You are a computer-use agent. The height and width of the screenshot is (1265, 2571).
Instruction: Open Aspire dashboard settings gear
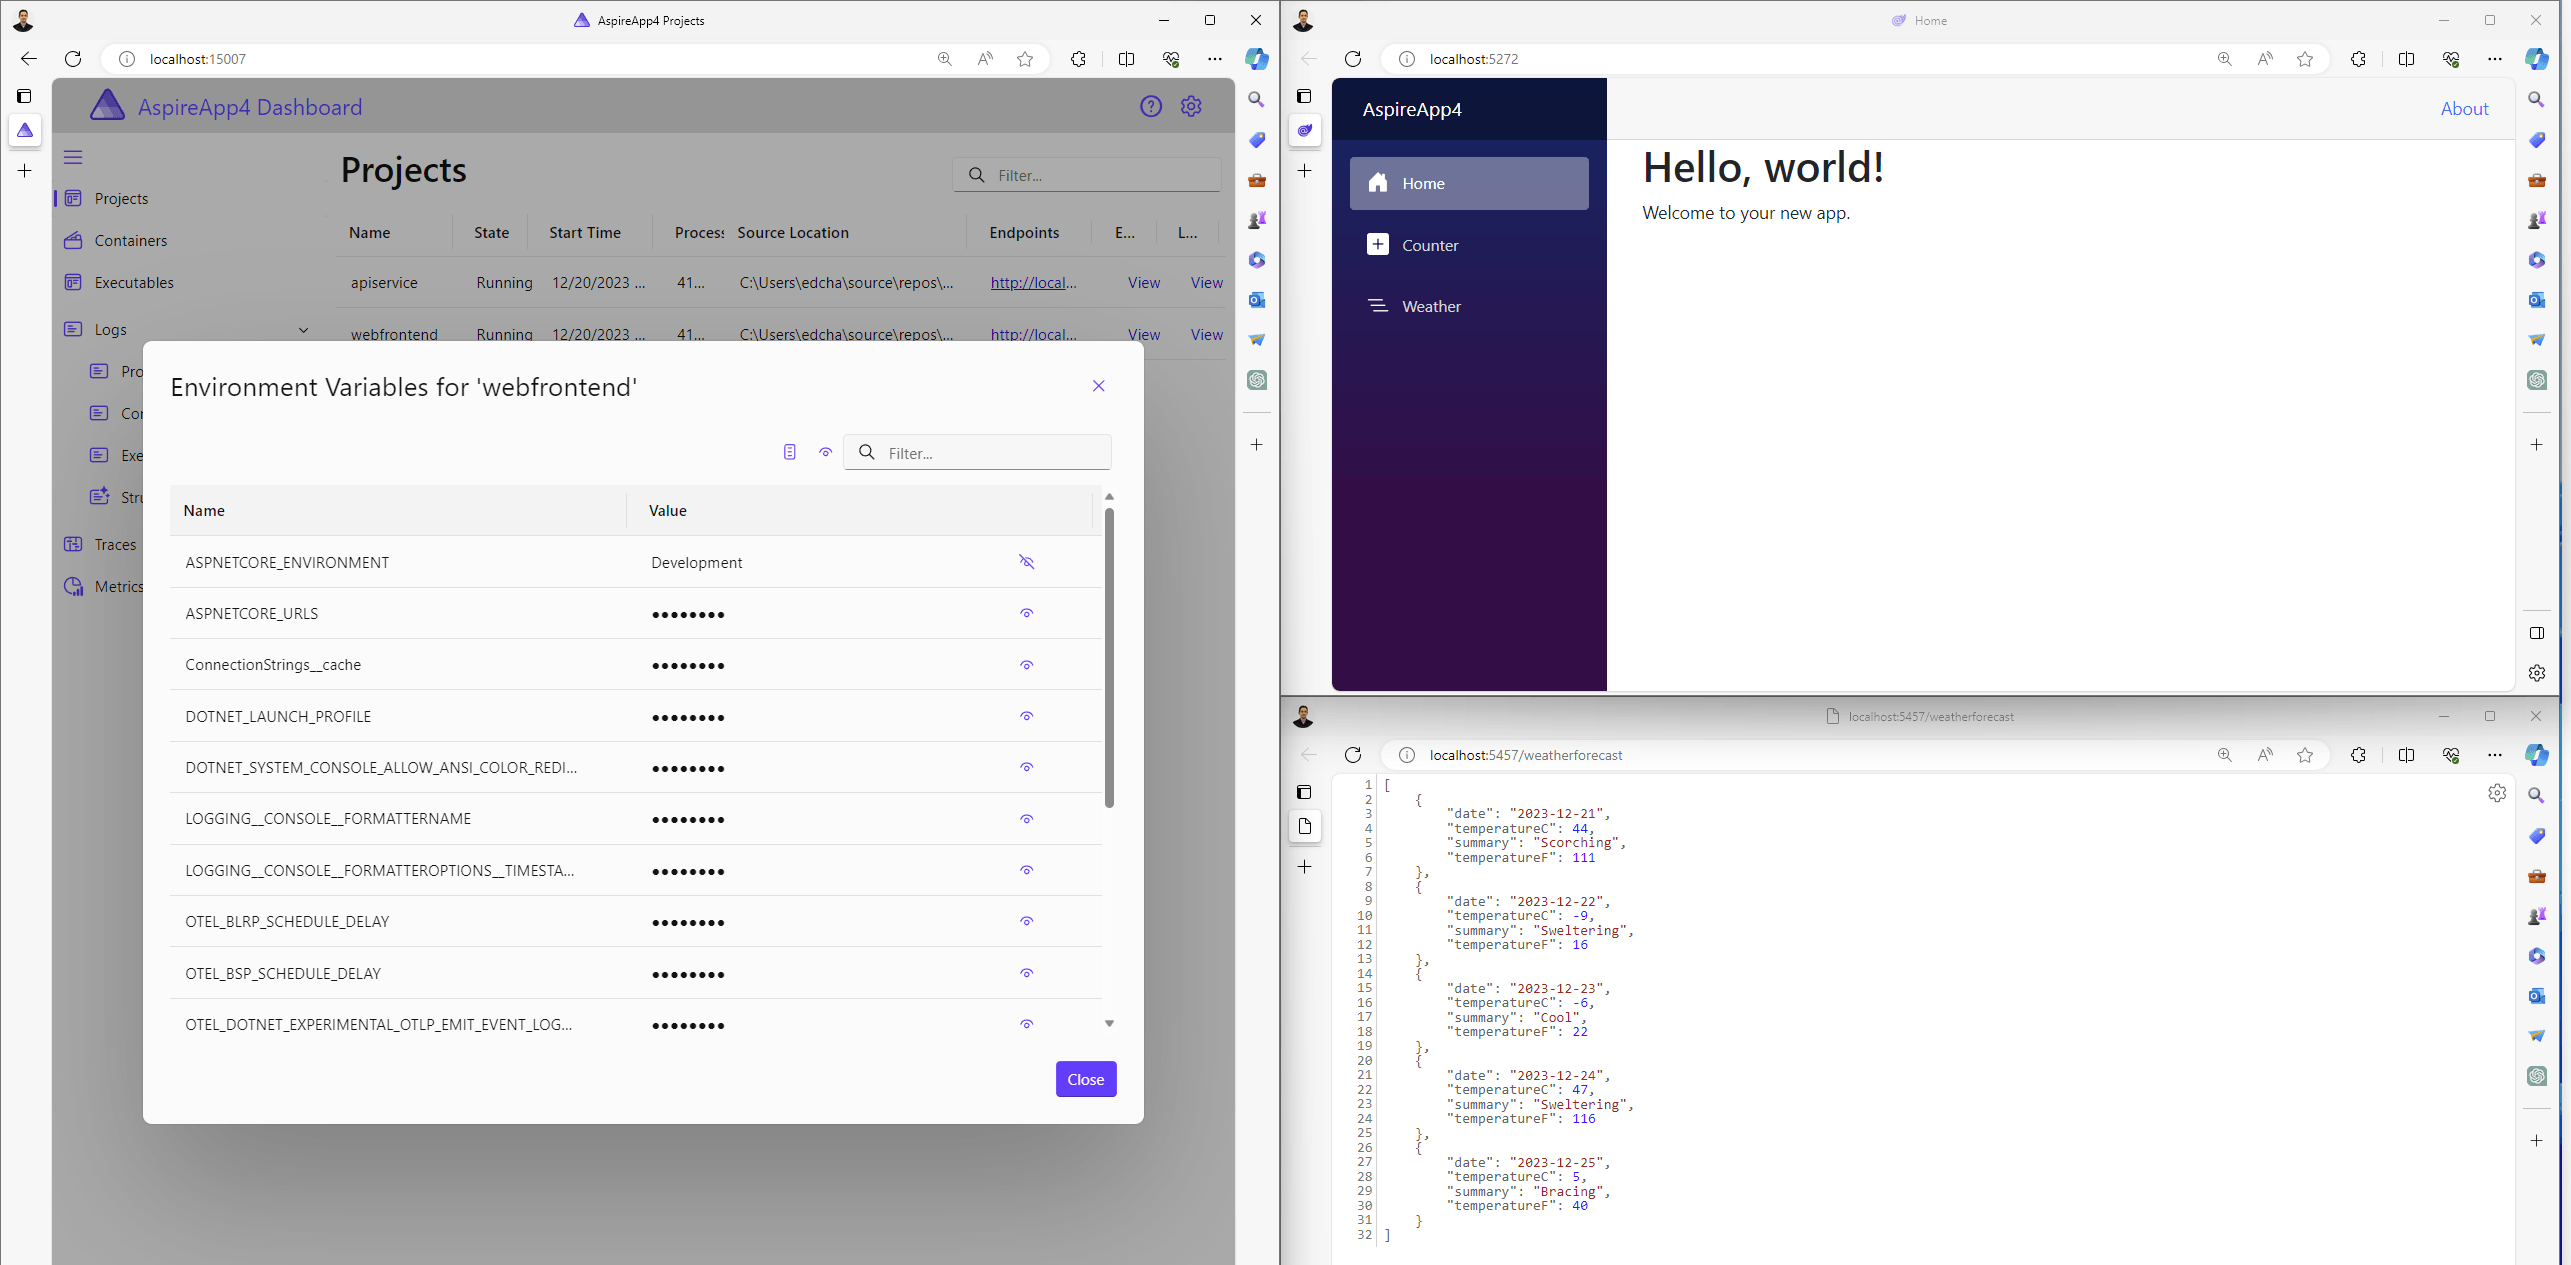pos(1191,106)
